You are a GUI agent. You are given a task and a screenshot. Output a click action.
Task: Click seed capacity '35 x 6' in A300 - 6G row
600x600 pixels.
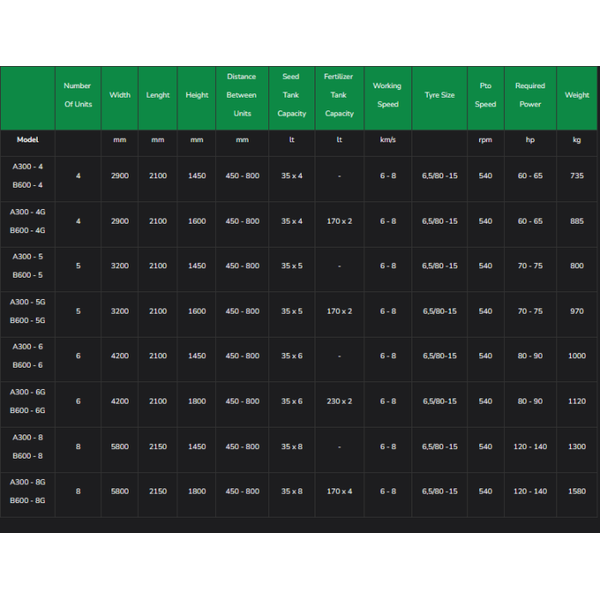coord(292,401)
